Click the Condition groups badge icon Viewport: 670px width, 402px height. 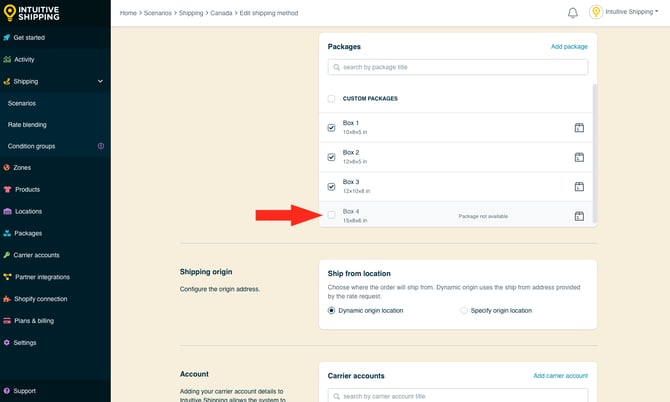[x=101, y=146]
